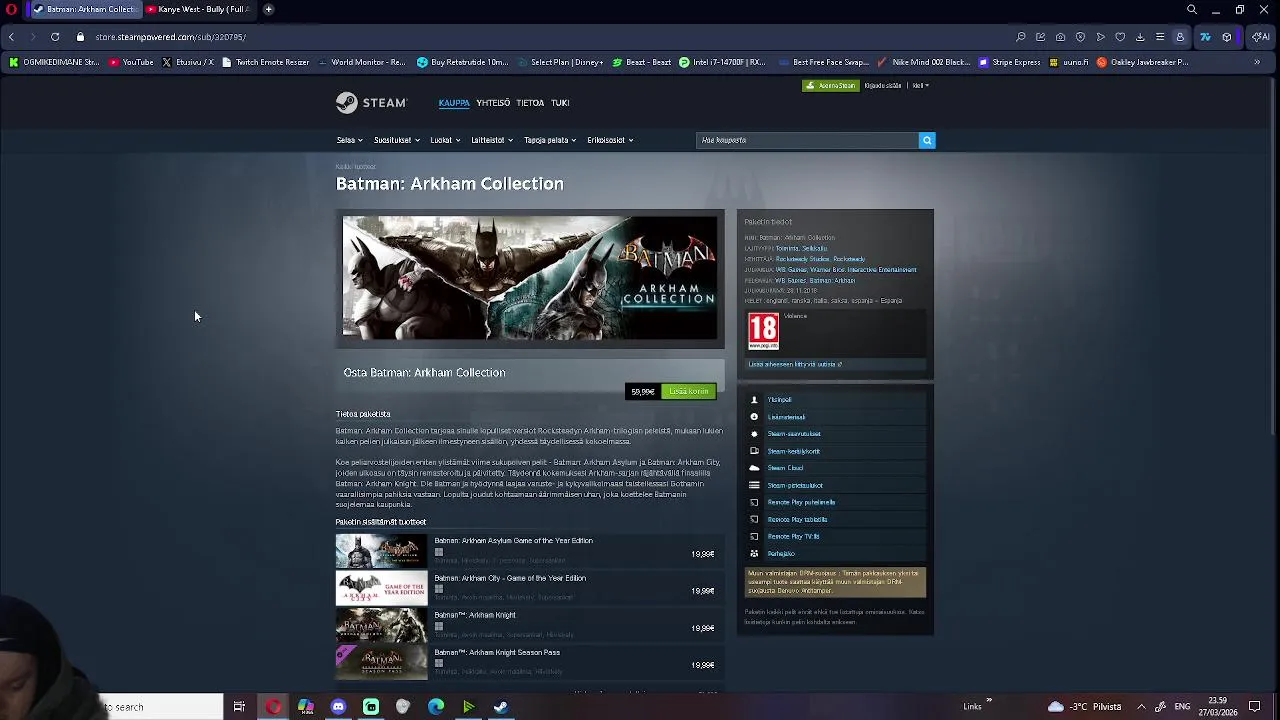Open the language selector dropdown

[920, 86]
